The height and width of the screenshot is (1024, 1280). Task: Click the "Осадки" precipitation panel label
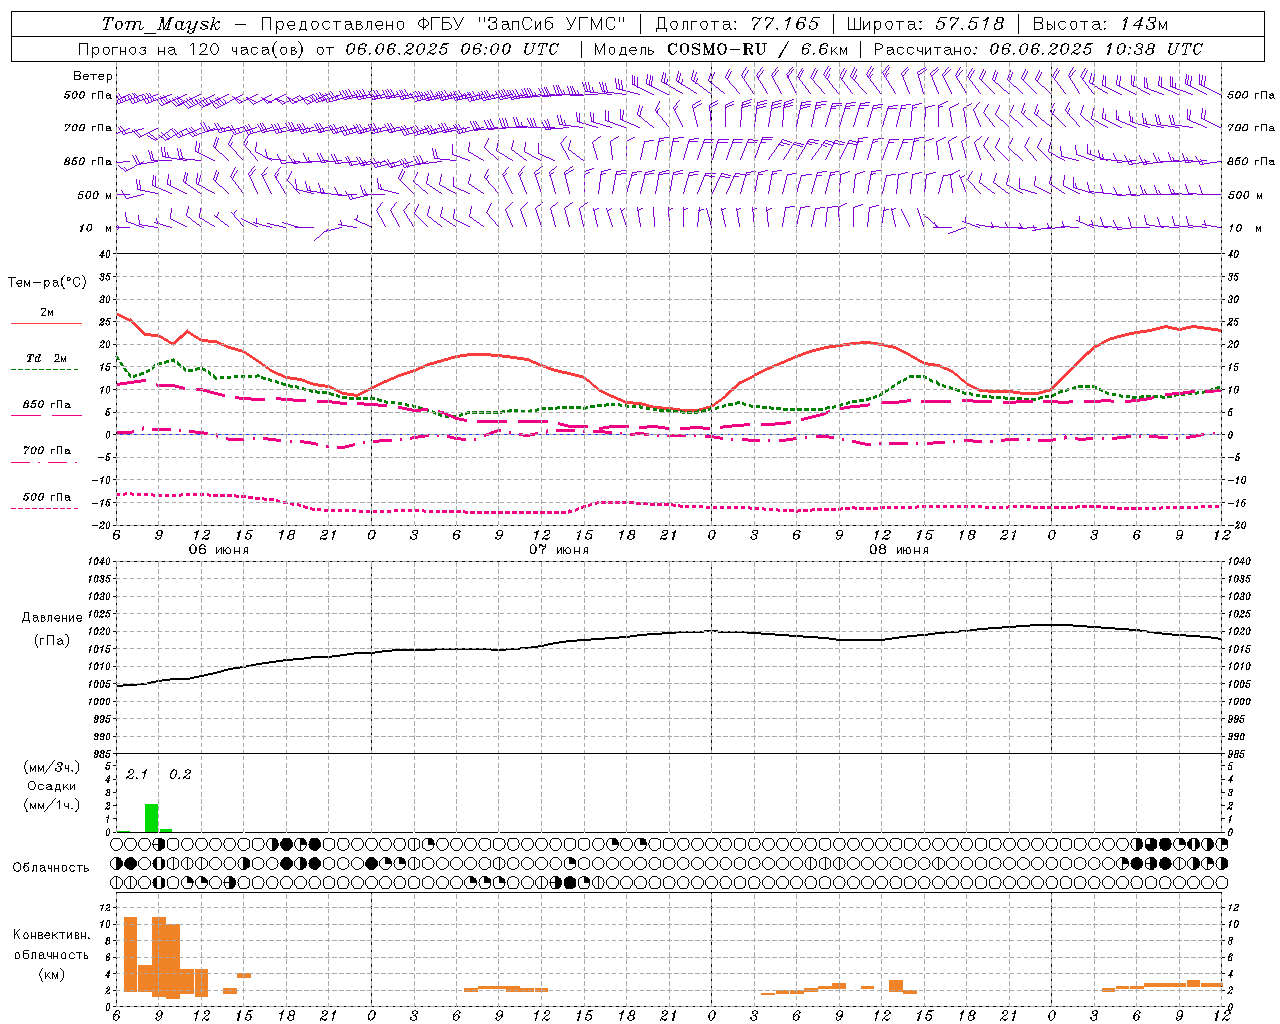51,786
